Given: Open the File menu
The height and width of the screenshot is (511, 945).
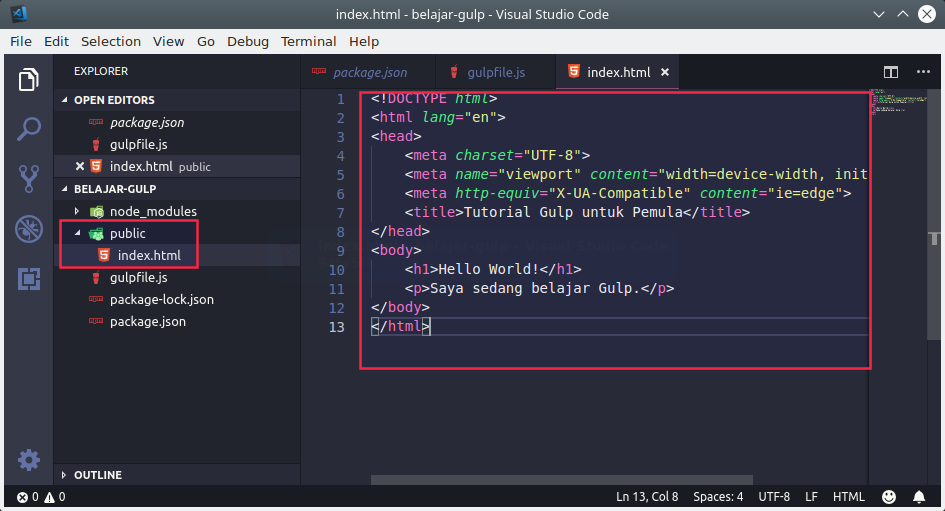Looking at the screenshot, I should point(21,42).
